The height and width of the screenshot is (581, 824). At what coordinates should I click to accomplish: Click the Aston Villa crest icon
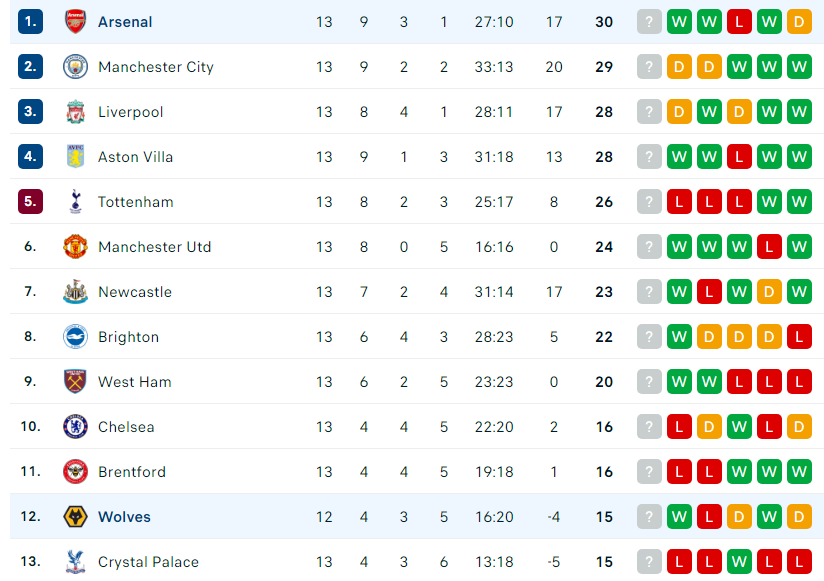pos(75,157)
